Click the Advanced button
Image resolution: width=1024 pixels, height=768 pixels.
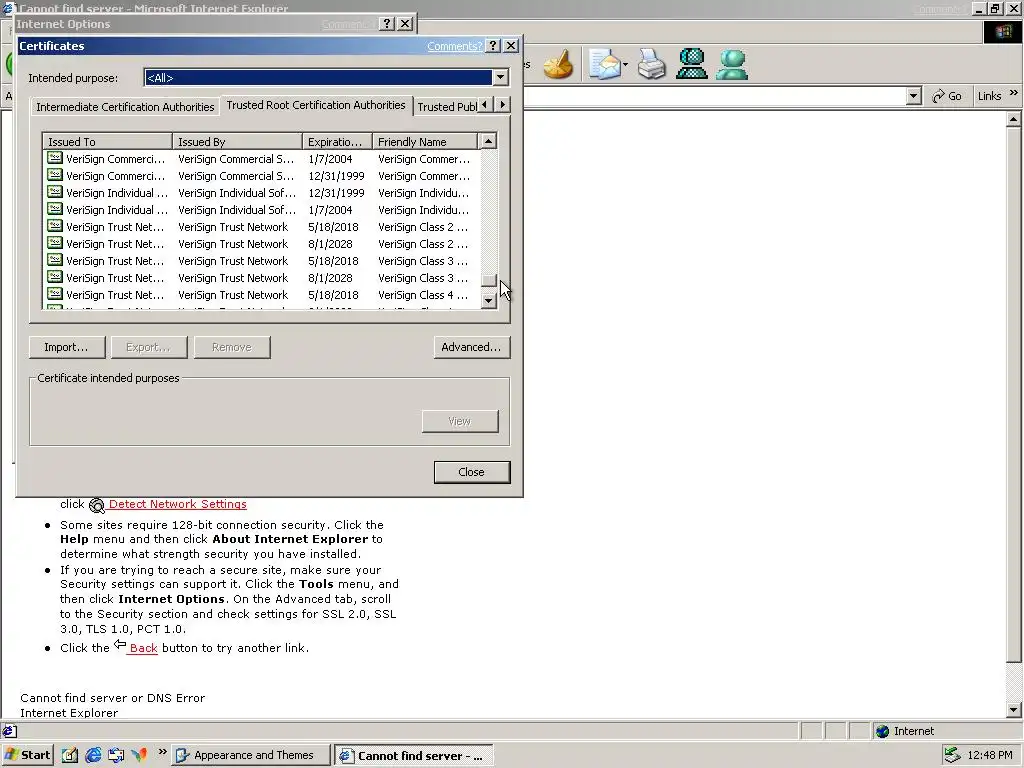[x=472, y=347]
